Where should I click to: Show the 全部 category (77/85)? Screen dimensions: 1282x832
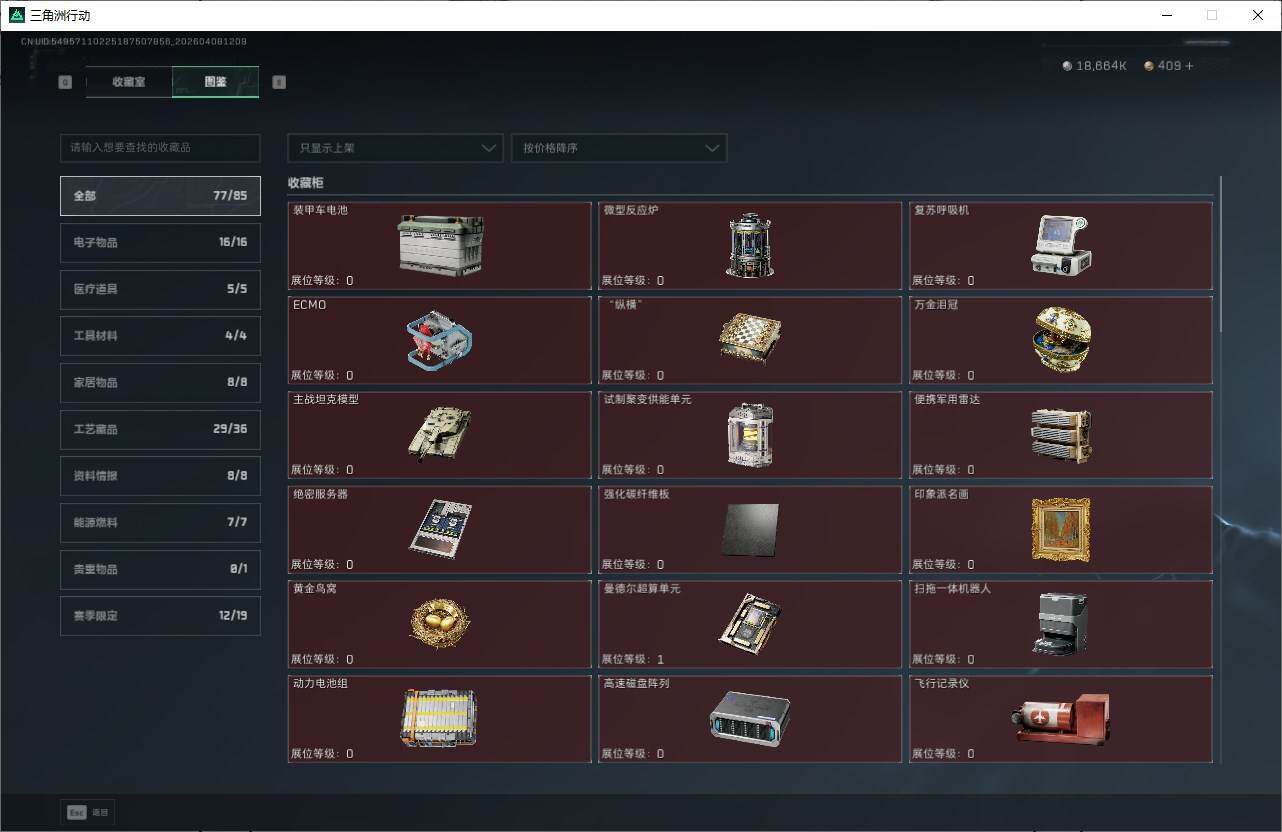[x=160, y=196]
